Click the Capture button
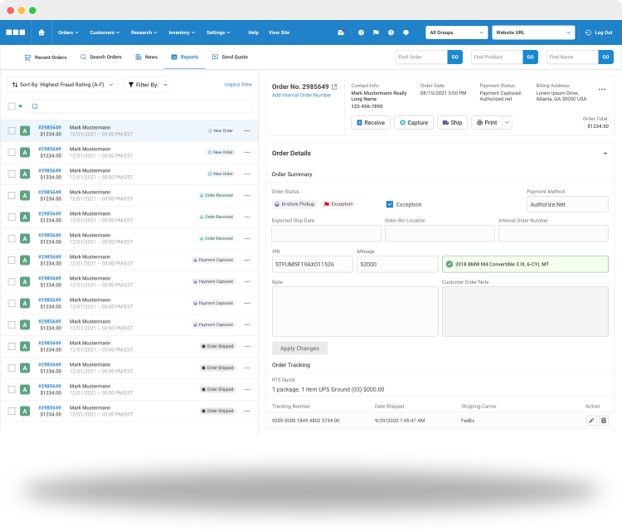The height and width of the screenshot is (531, 622). pos(414,123)
